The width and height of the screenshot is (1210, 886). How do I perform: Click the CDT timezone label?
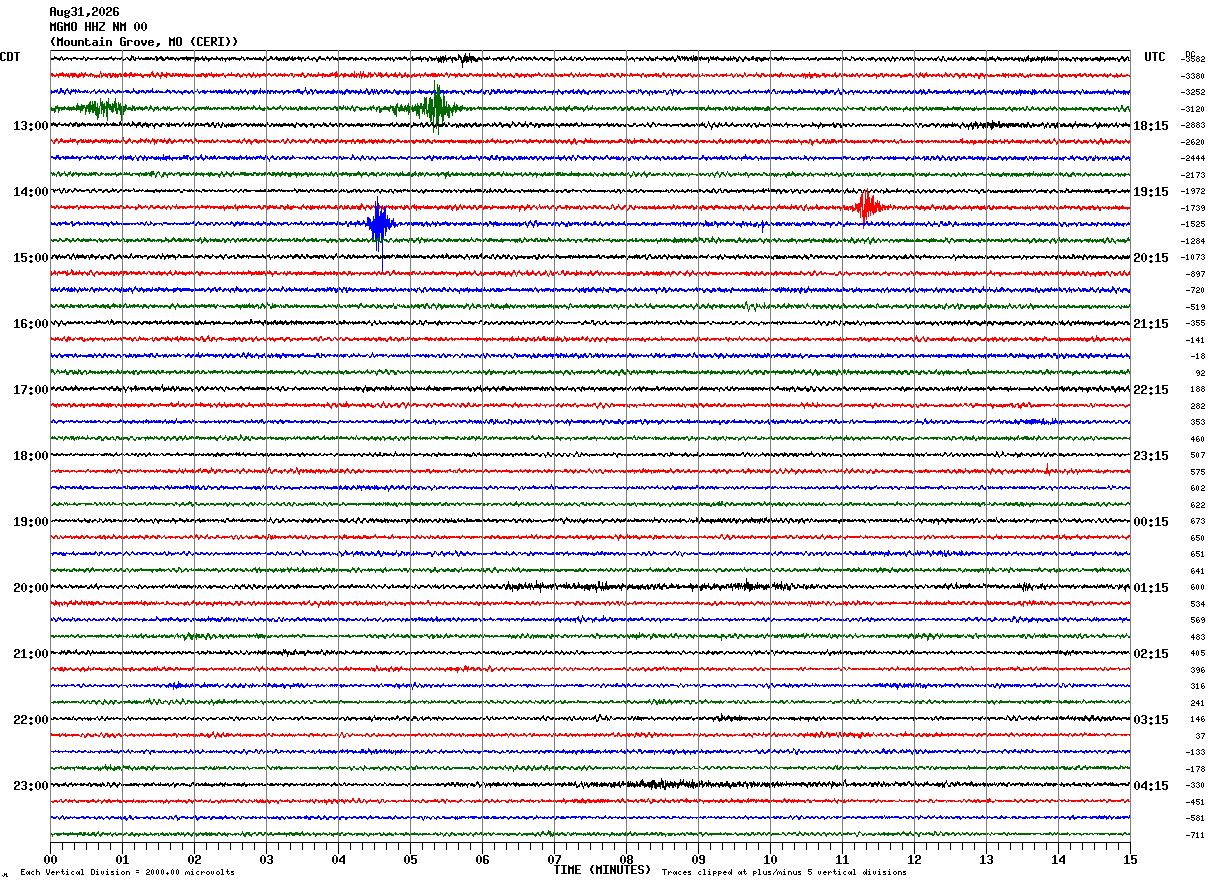click(10, 57)
